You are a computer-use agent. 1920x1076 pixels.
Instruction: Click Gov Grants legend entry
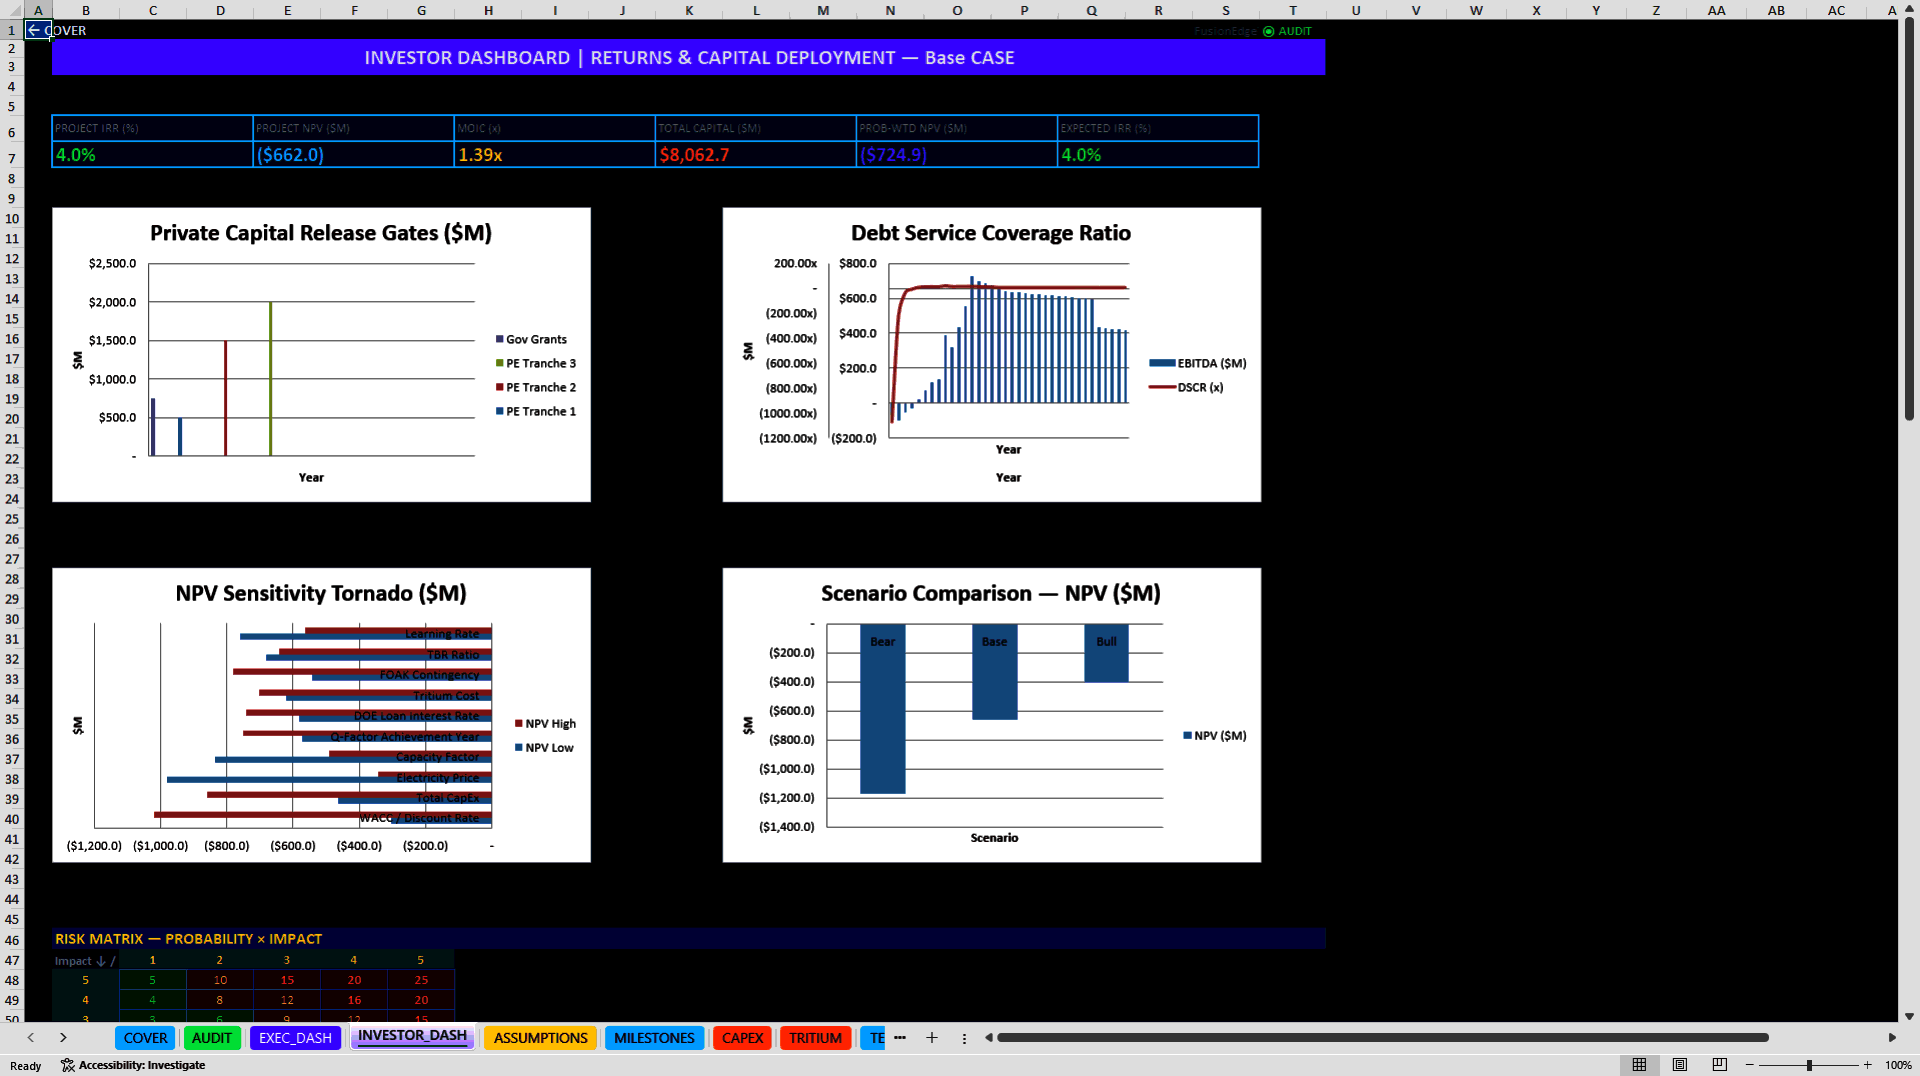pyautogui.click(x=531, y=339)
